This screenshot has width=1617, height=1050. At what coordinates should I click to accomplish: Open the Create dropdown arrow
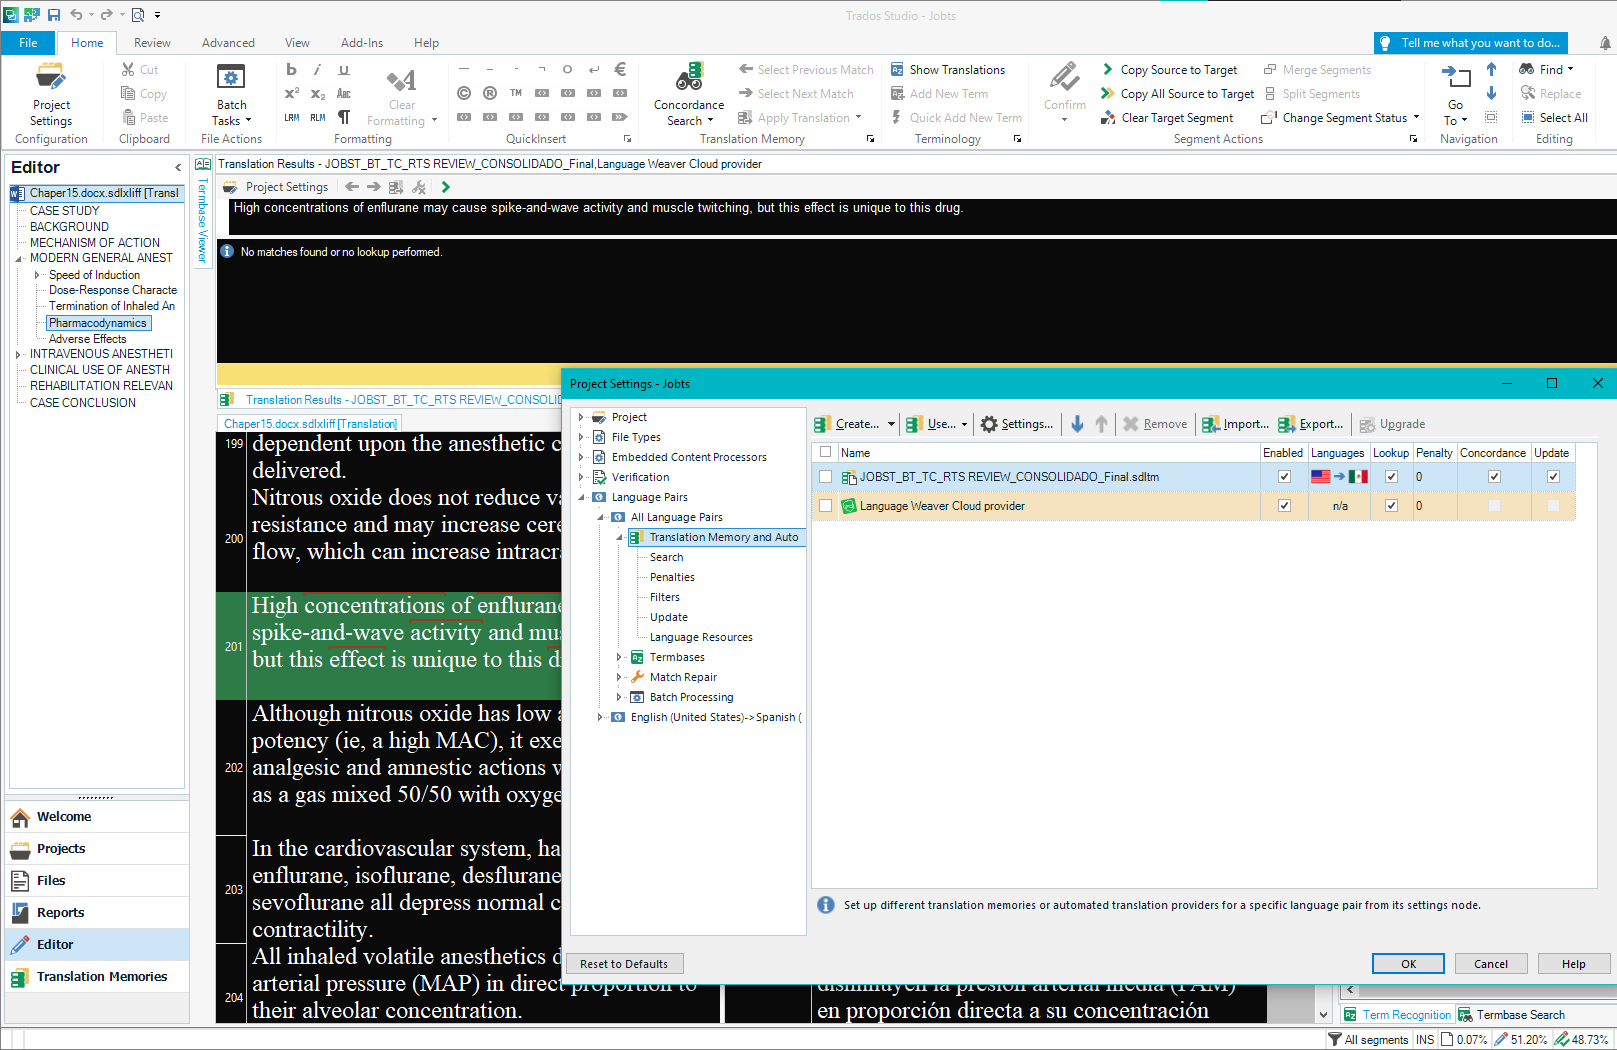coord(891,424)
